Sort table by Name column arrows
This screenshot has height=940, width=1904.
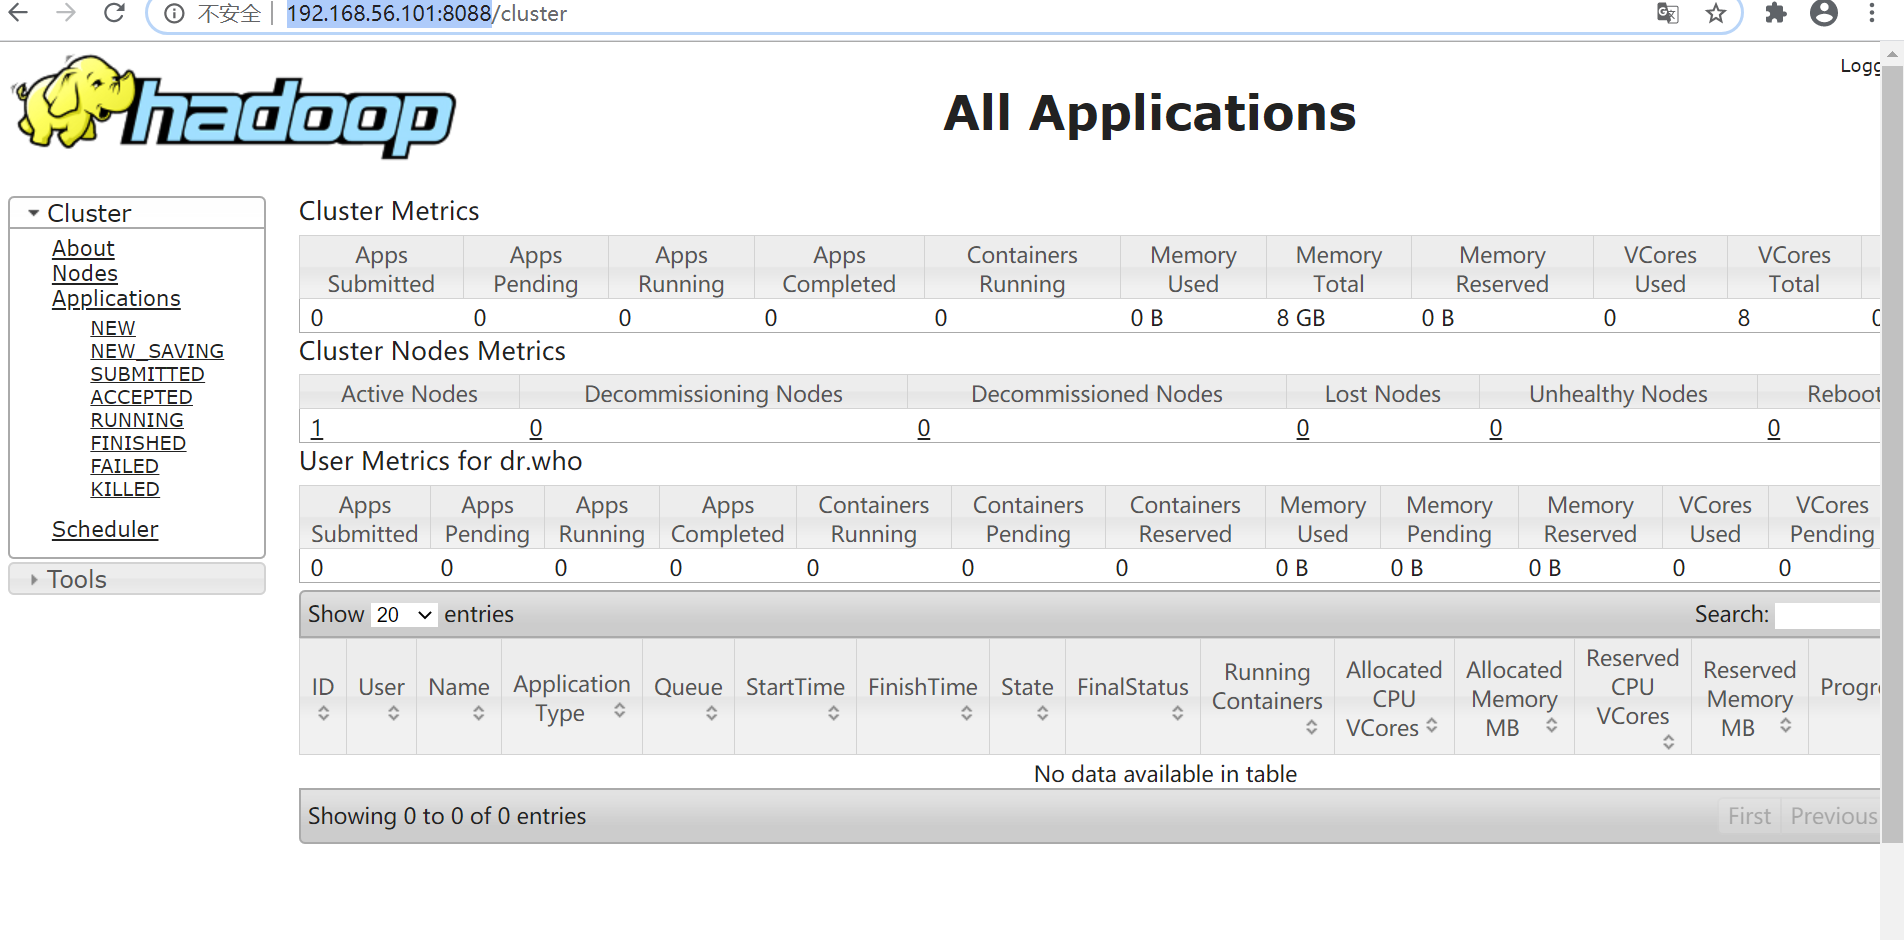tap(478, 713)
